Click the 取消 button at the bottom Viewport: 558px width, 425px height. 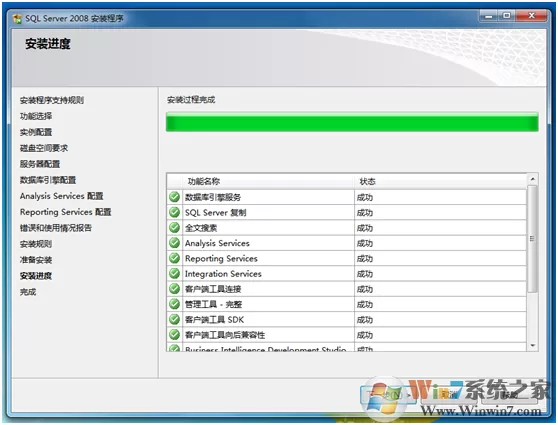click(x=448, y=395)
